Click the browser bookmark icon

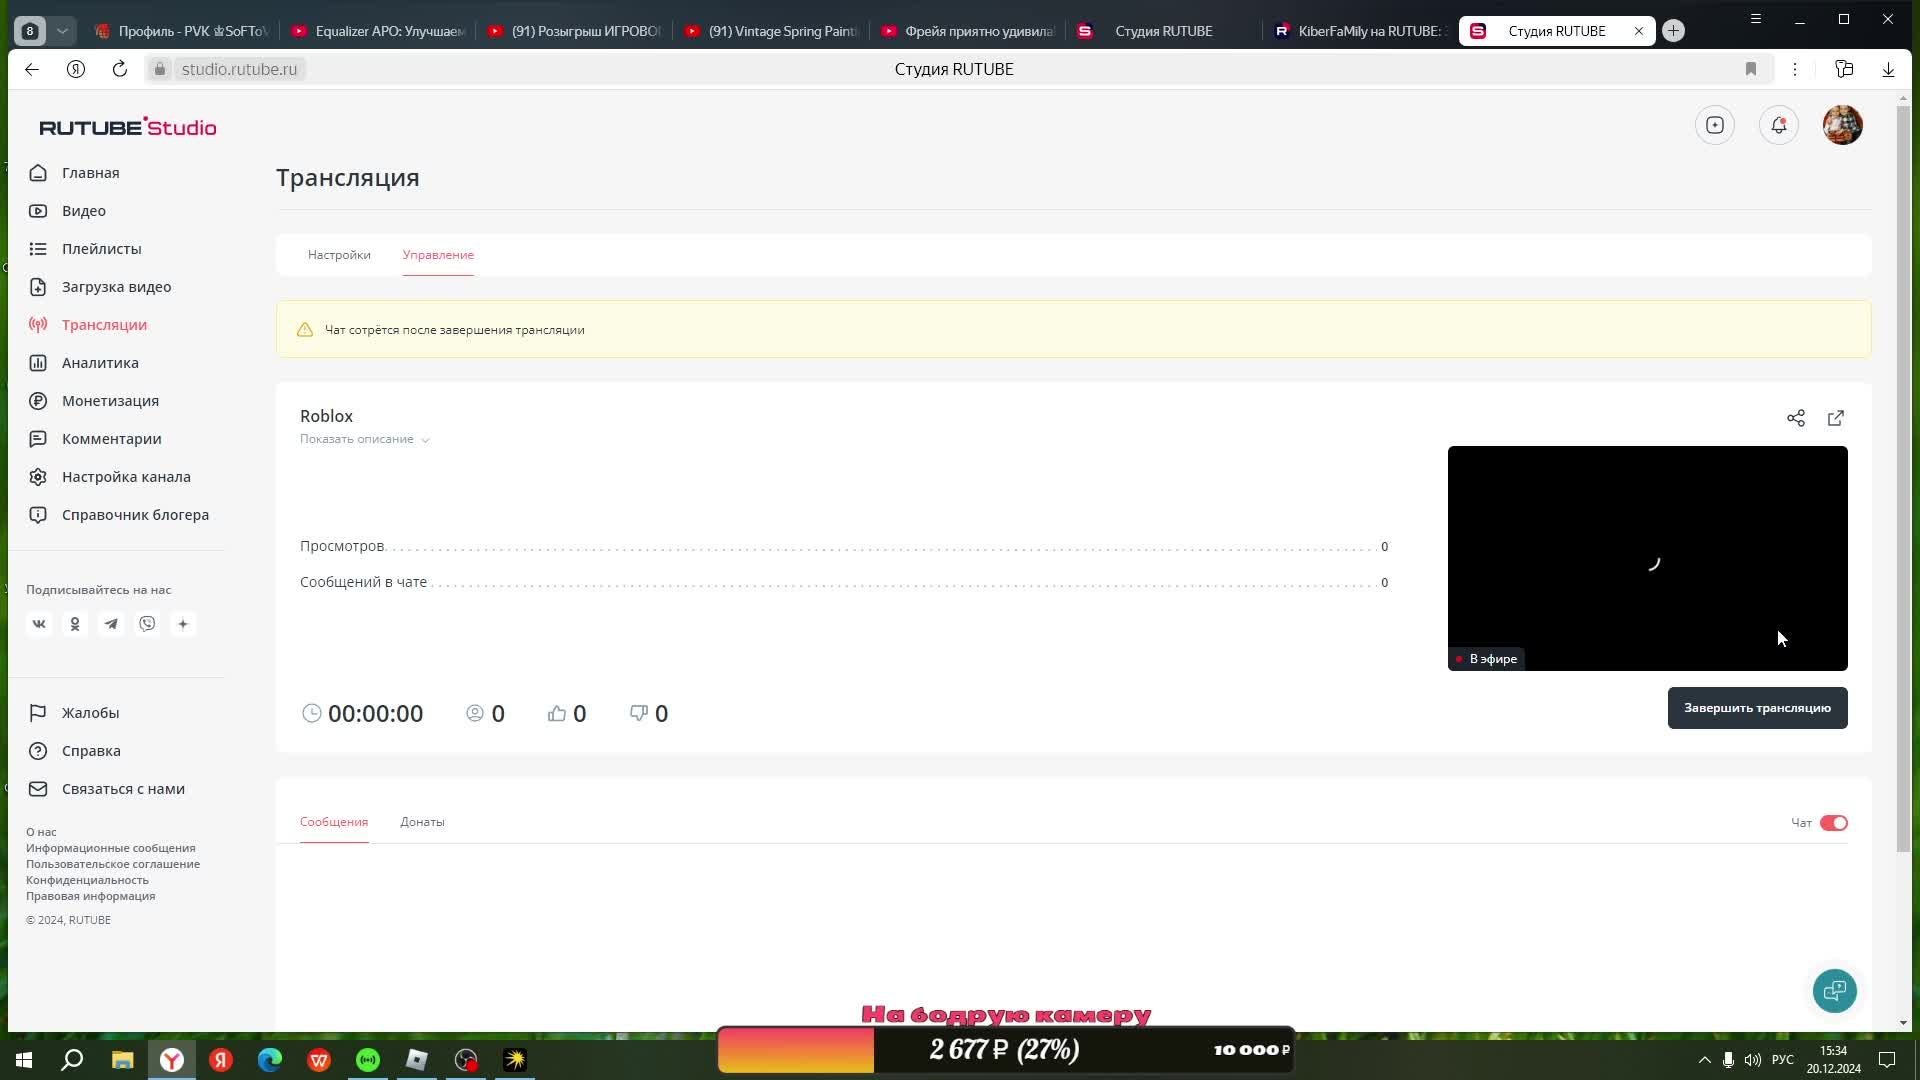pyautogui.click(x=1750, y=69)
